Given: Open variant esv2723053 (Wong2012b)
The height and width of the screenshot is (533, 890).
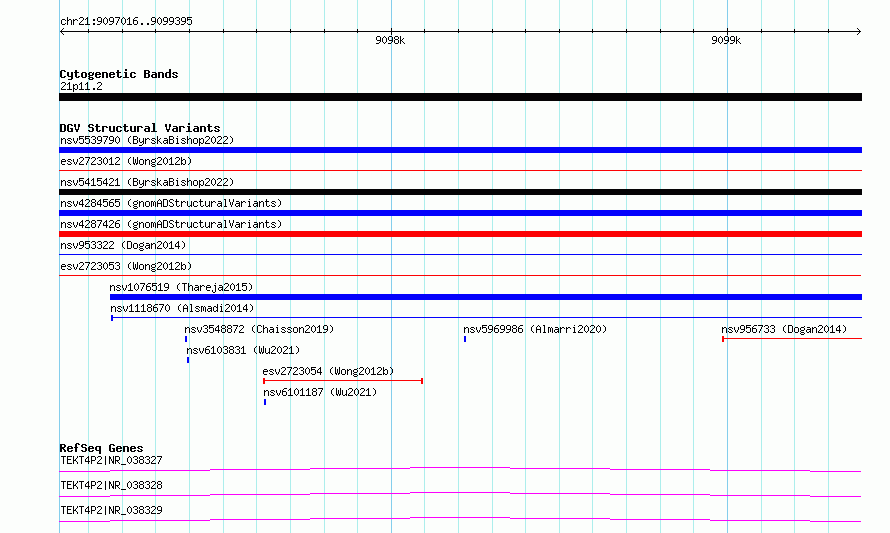Looking at the screenshot, I should click(126, 266).
